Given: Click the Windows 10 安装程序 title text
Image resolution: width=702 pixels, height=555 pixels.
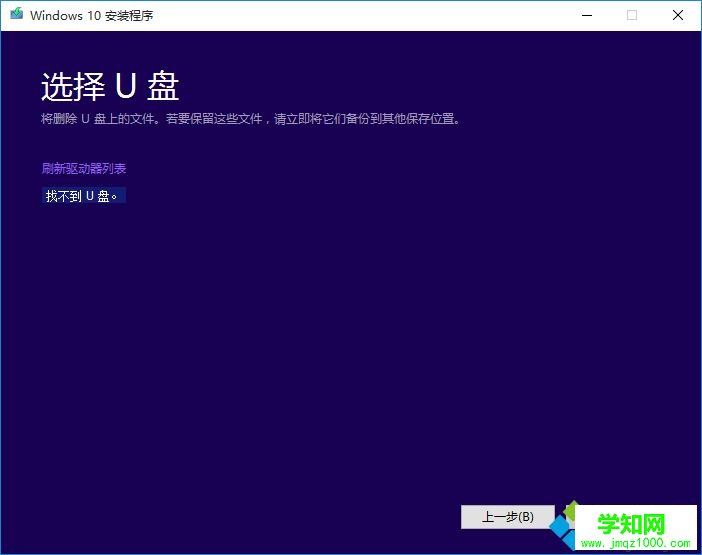Looking at the screenshot, I should tap(92, 15).
